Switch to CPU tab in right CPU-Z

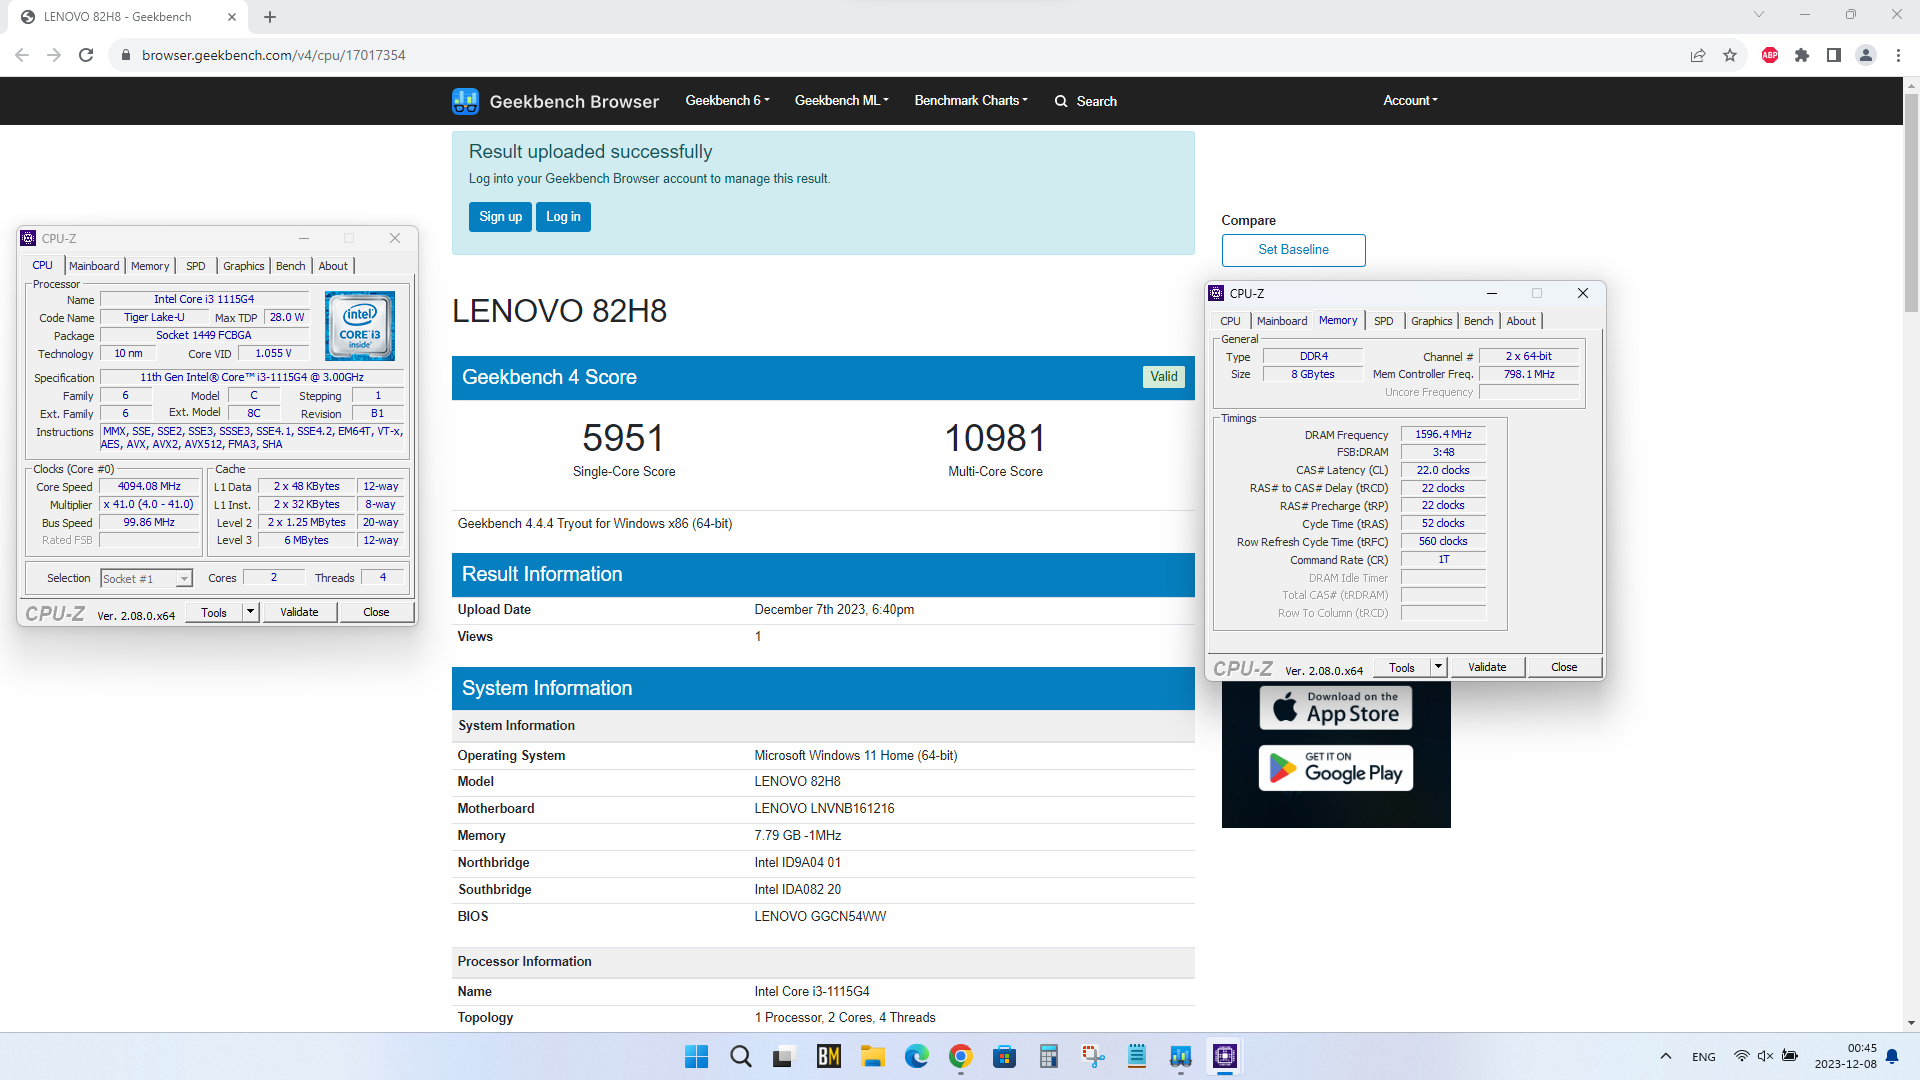(x=1230, y=321)
